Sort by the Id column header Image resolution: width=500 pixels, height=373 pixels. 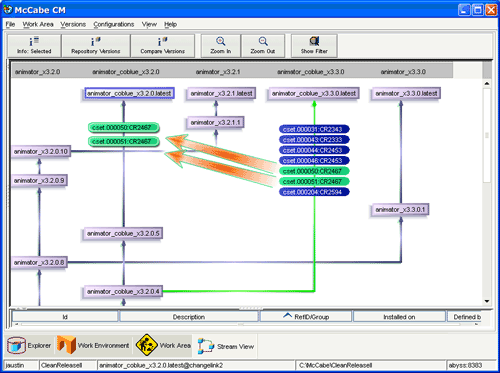coord(65,317)
